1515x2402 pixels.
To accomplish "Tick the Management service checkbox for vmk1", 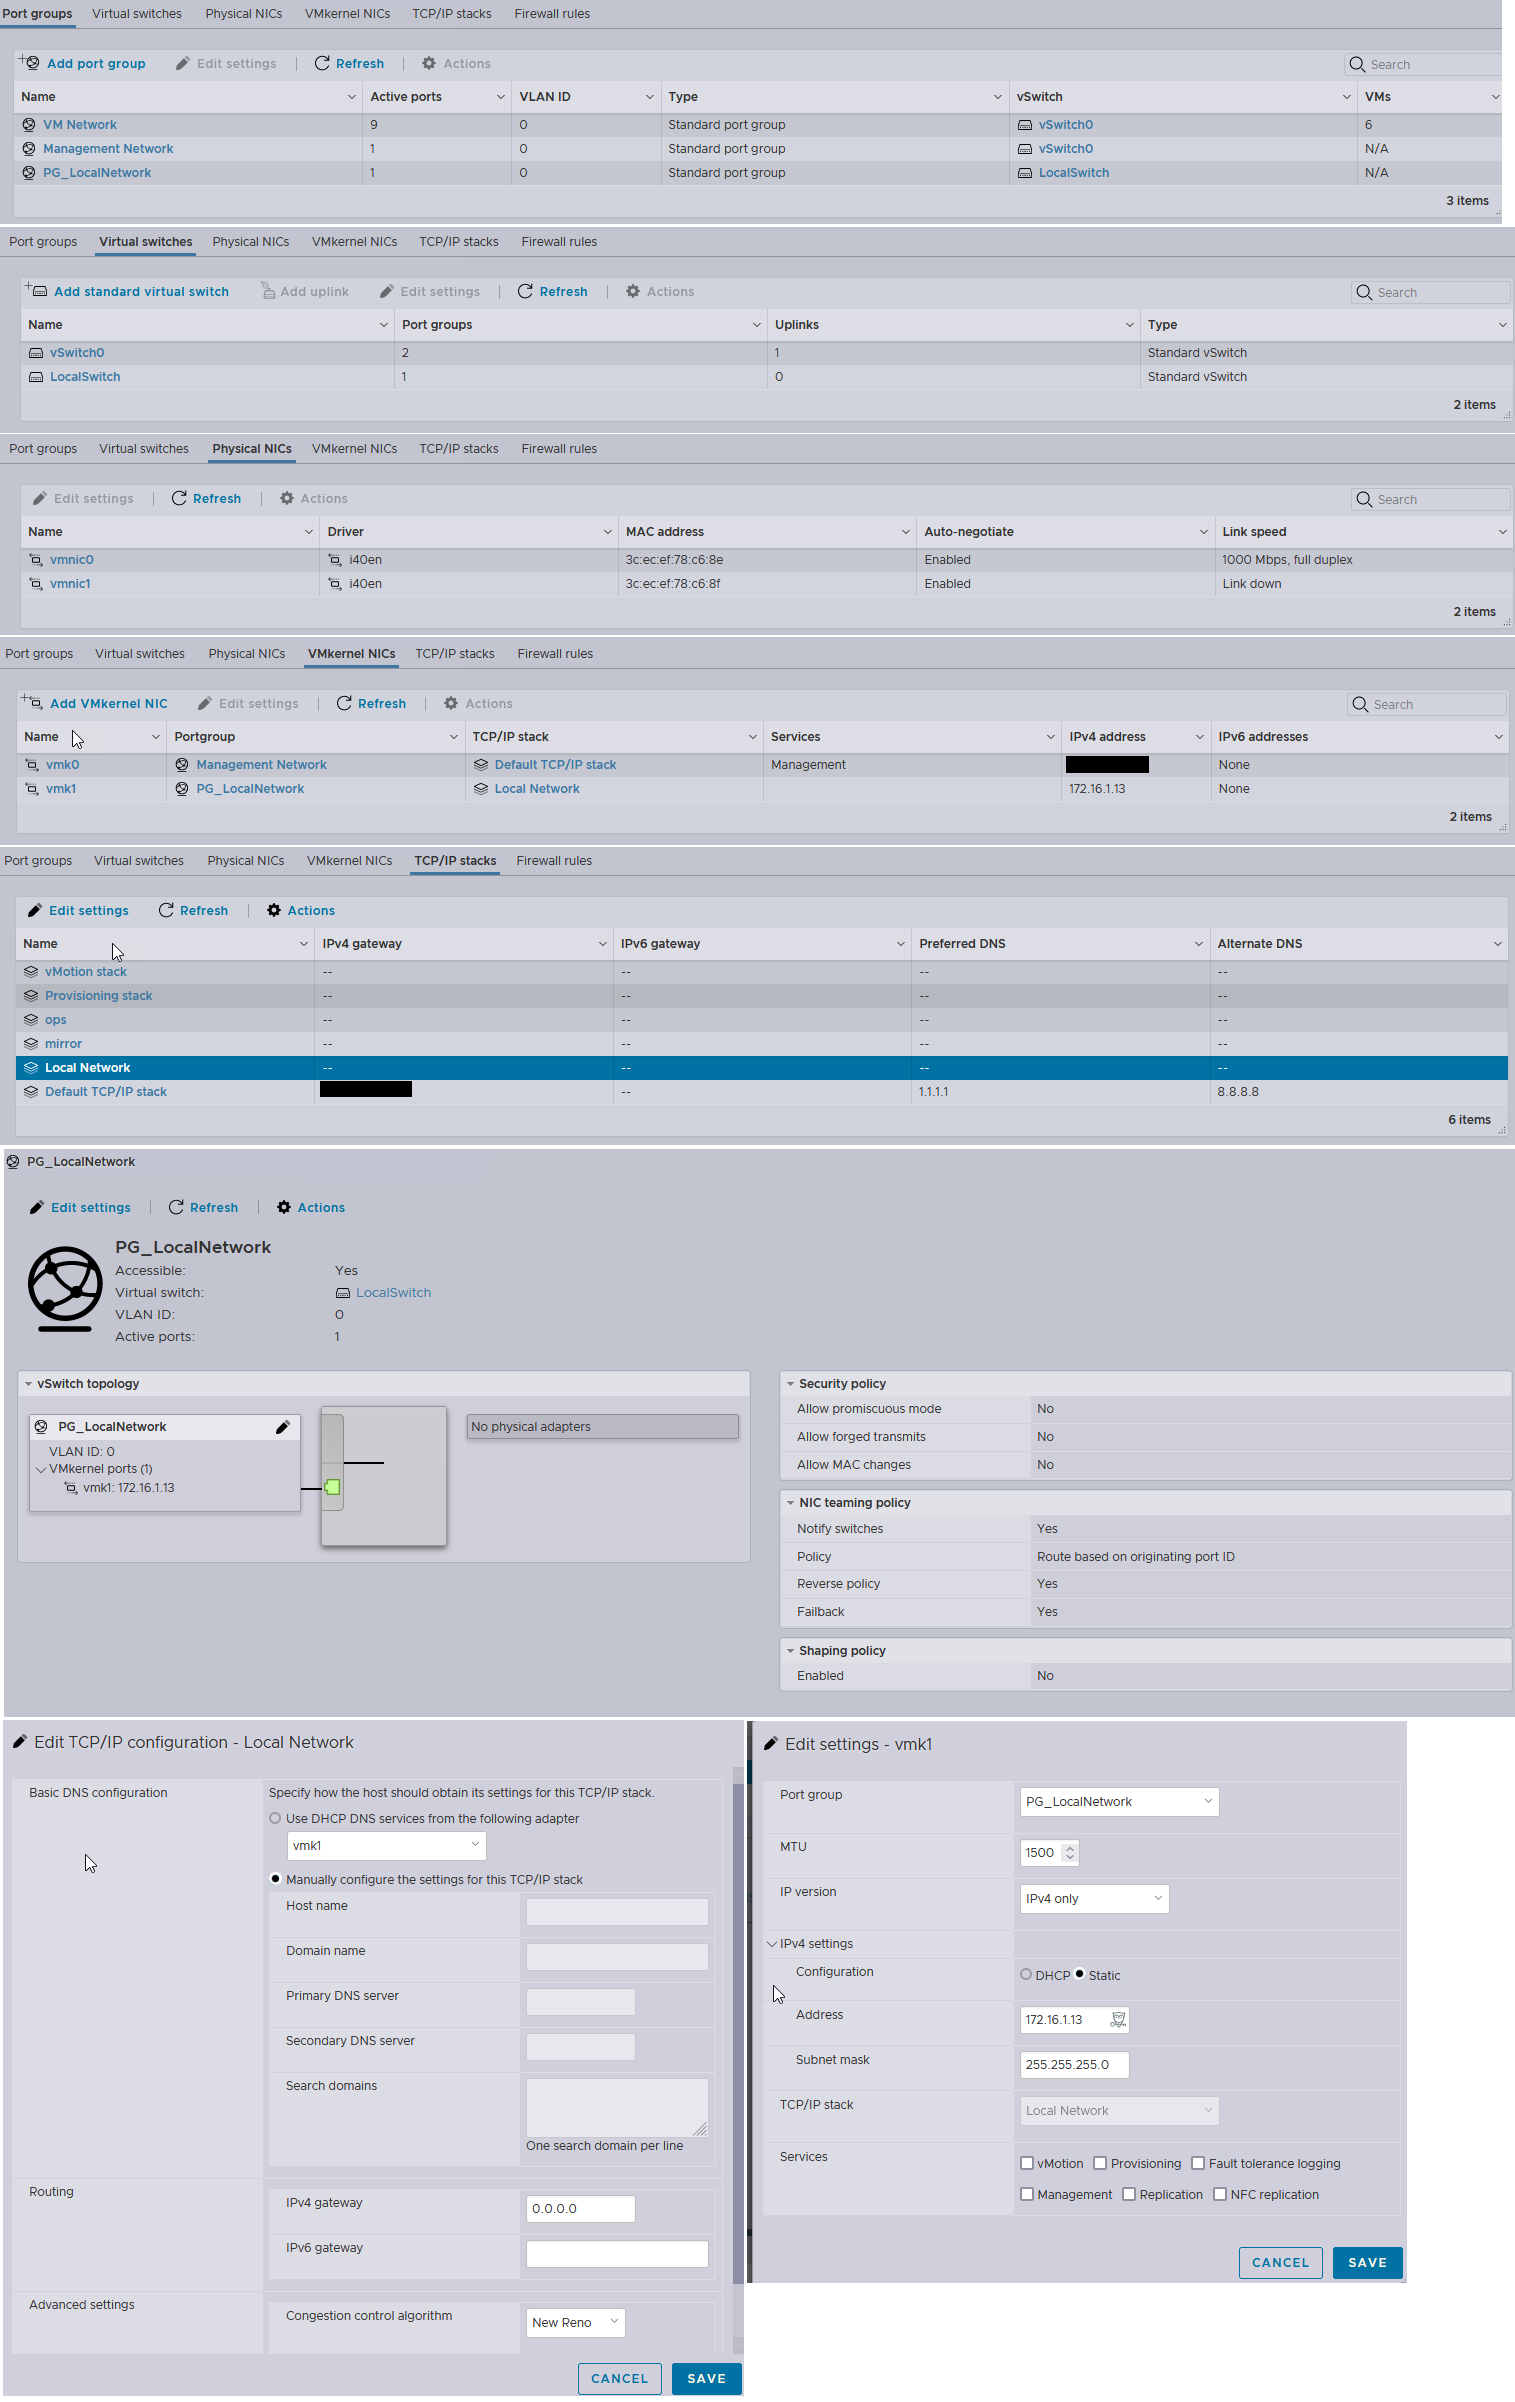I will 1027,2194.
